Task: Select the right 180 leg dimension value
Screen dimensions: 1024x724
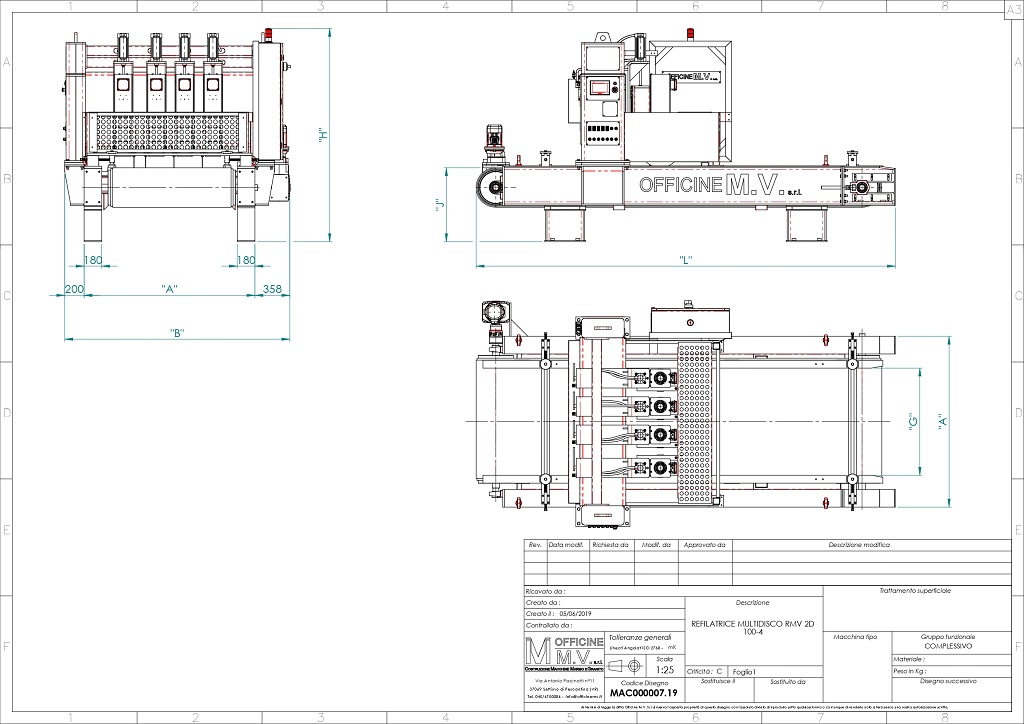Action: (246, 260)
